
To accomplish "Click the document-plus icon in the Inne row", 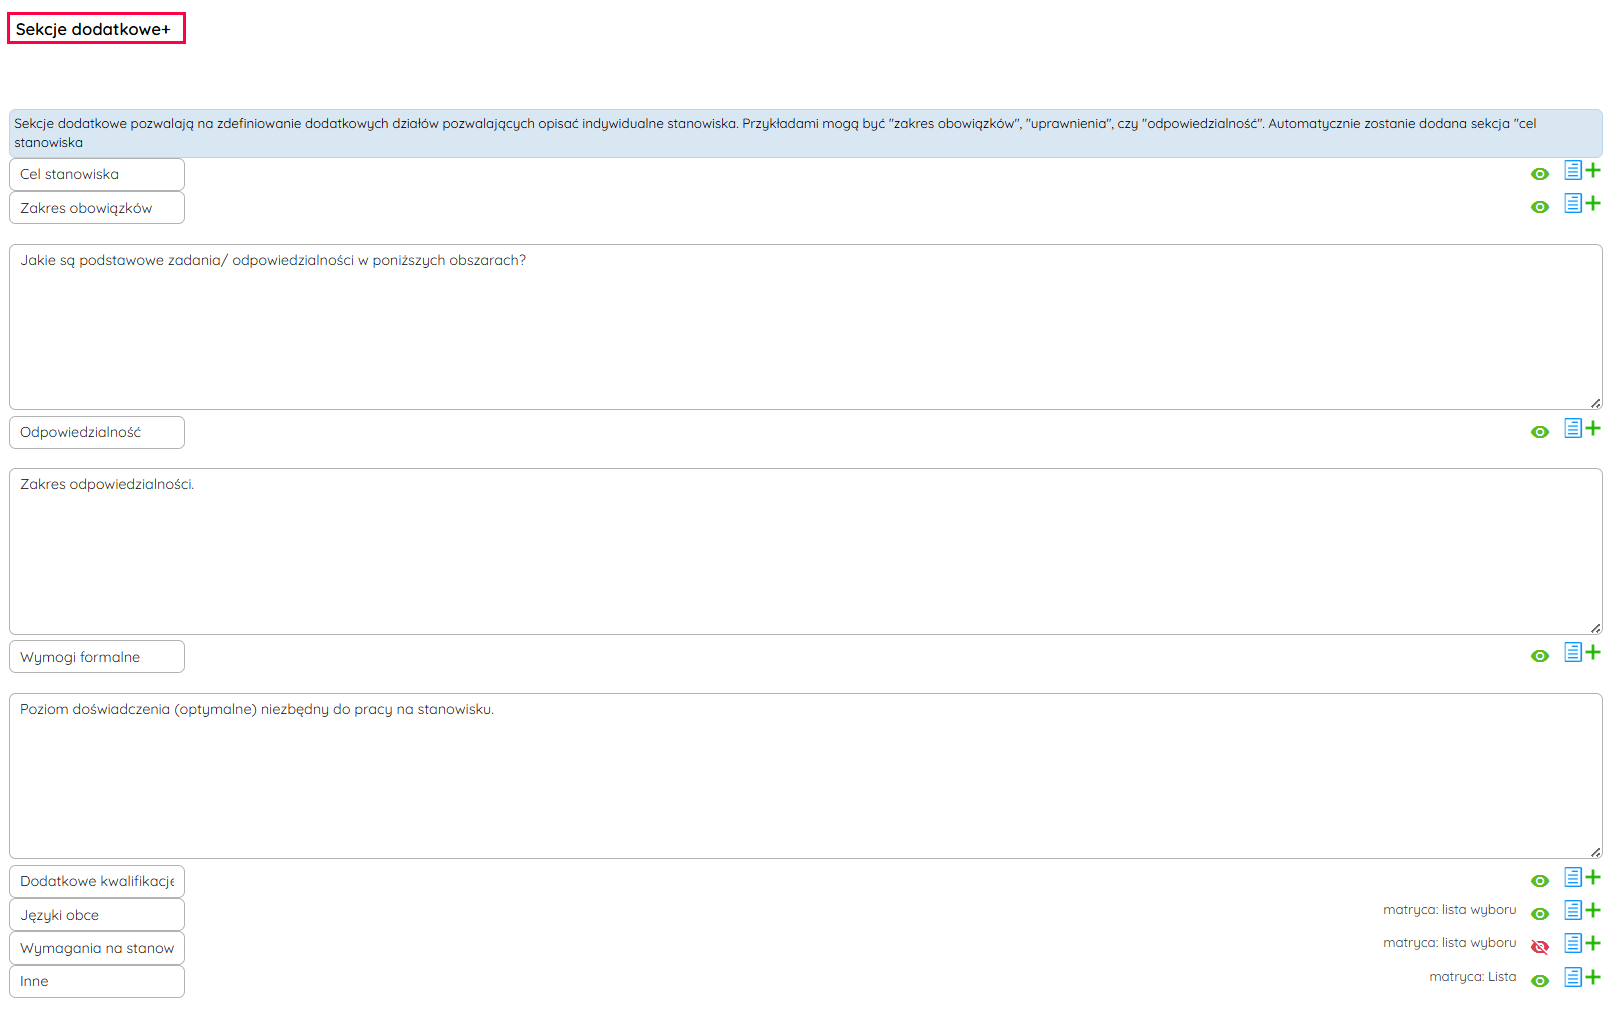I will tap(1581, 978).
